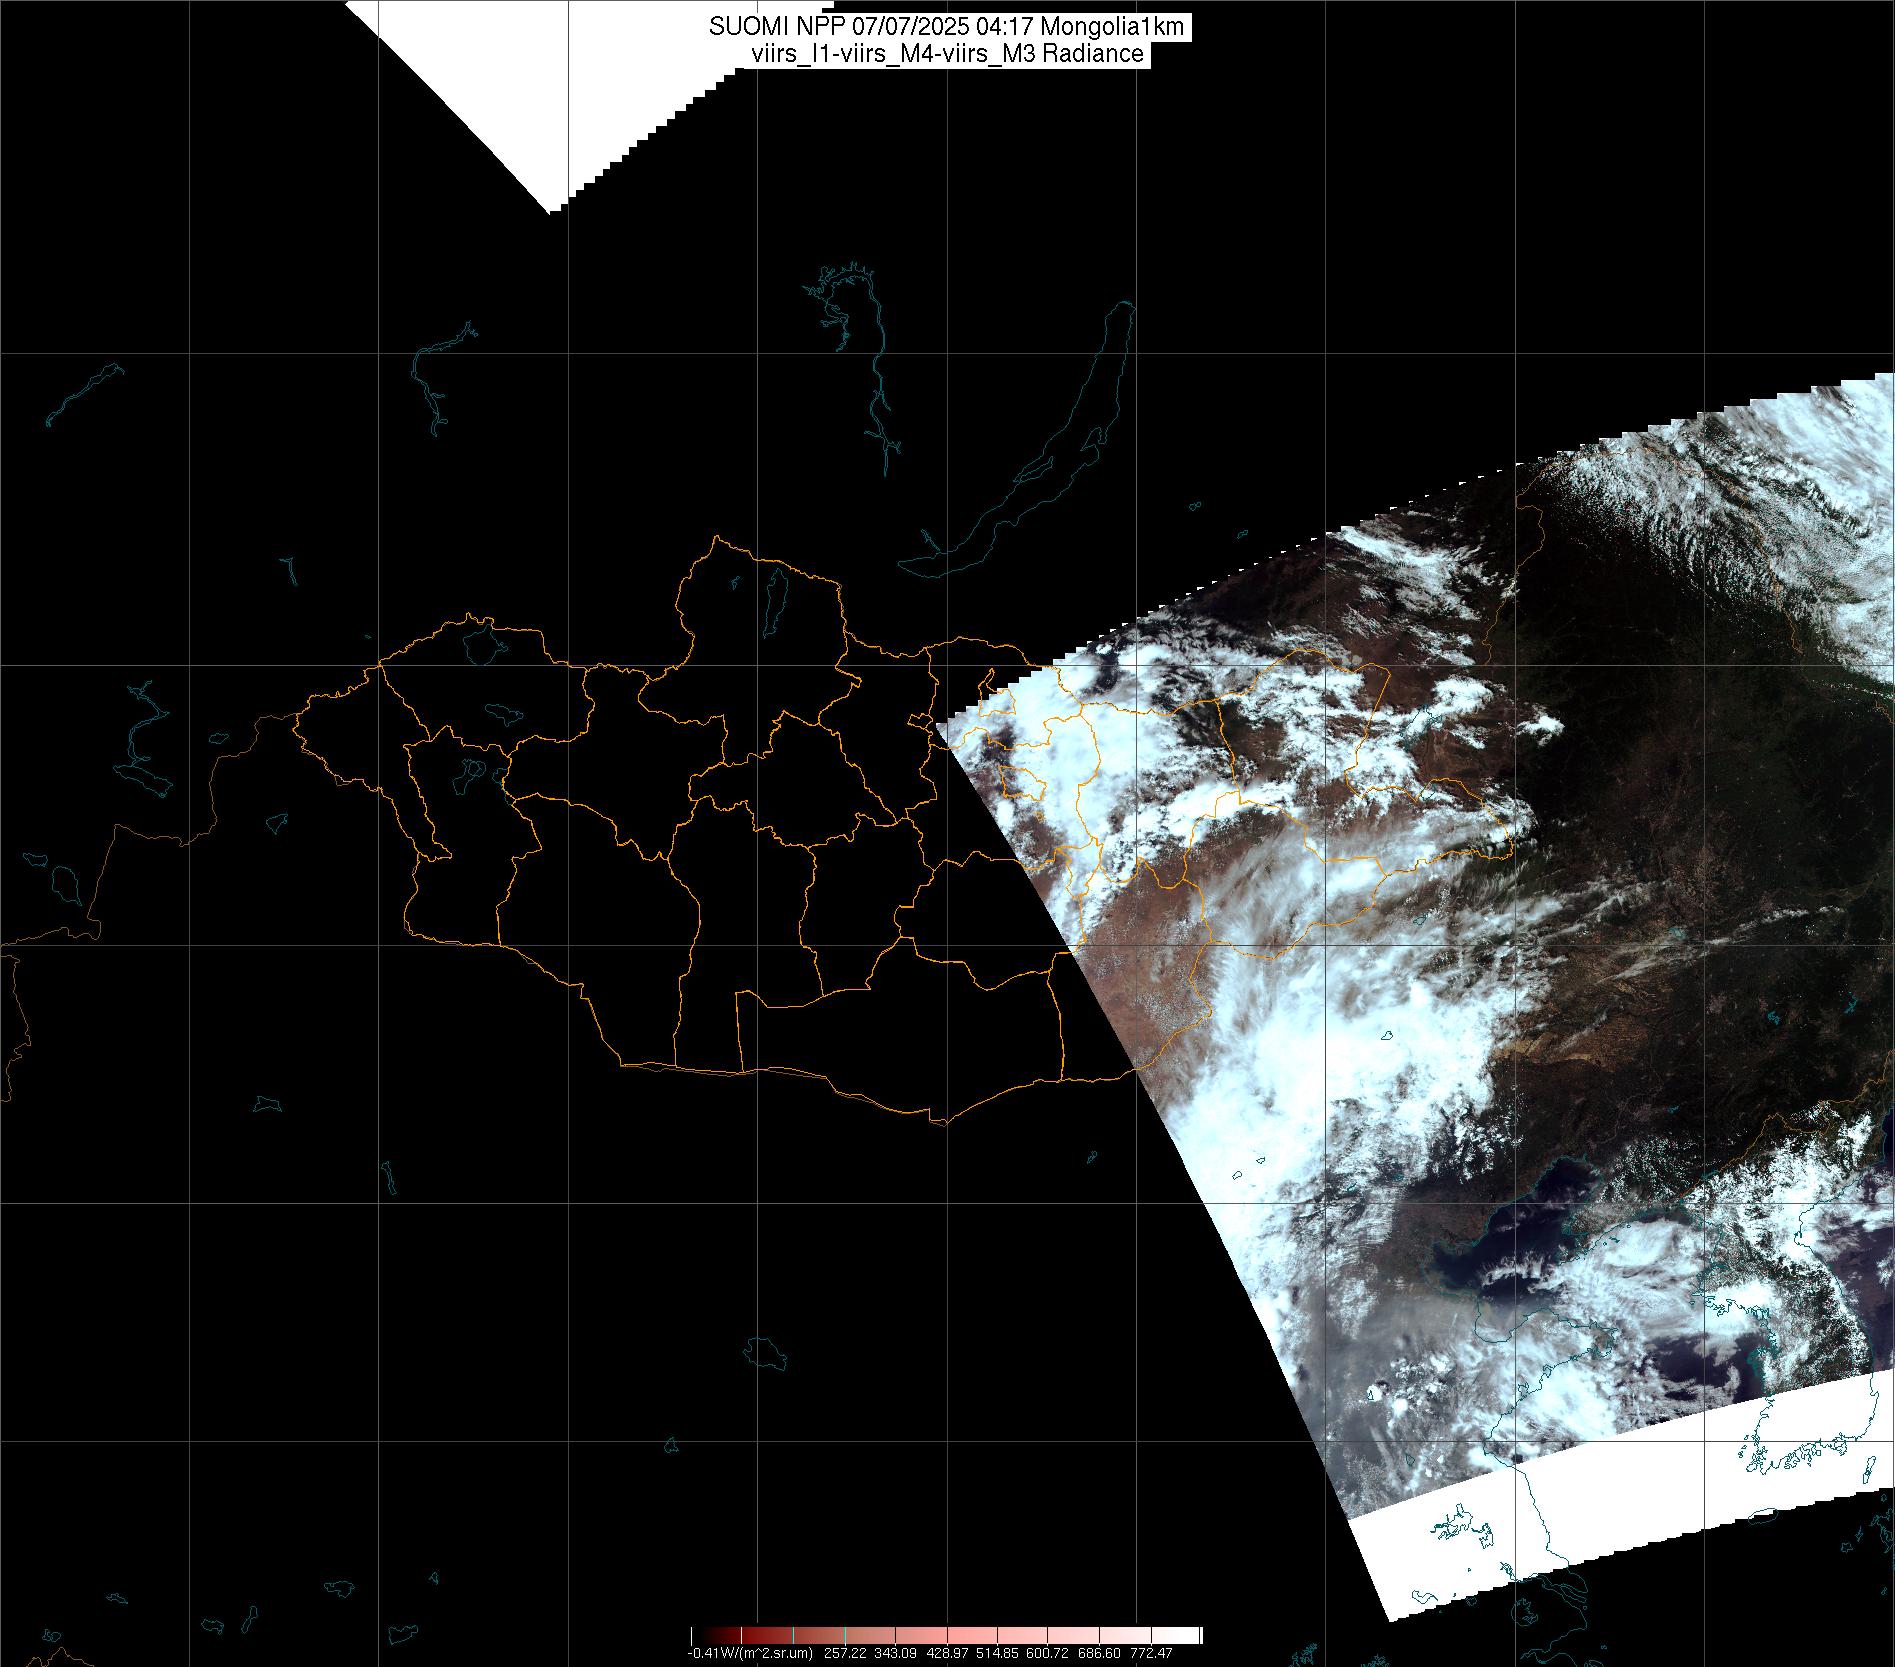Click the 257.22 colorbar tick label
1895x1667 pixels.
coord(846,1654)
